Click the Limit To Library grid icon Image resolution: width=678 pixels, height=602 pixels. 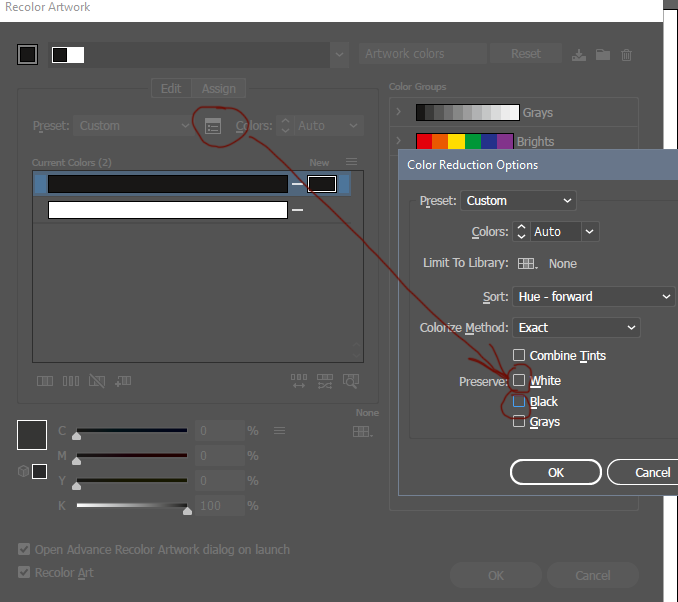[528, 263]
